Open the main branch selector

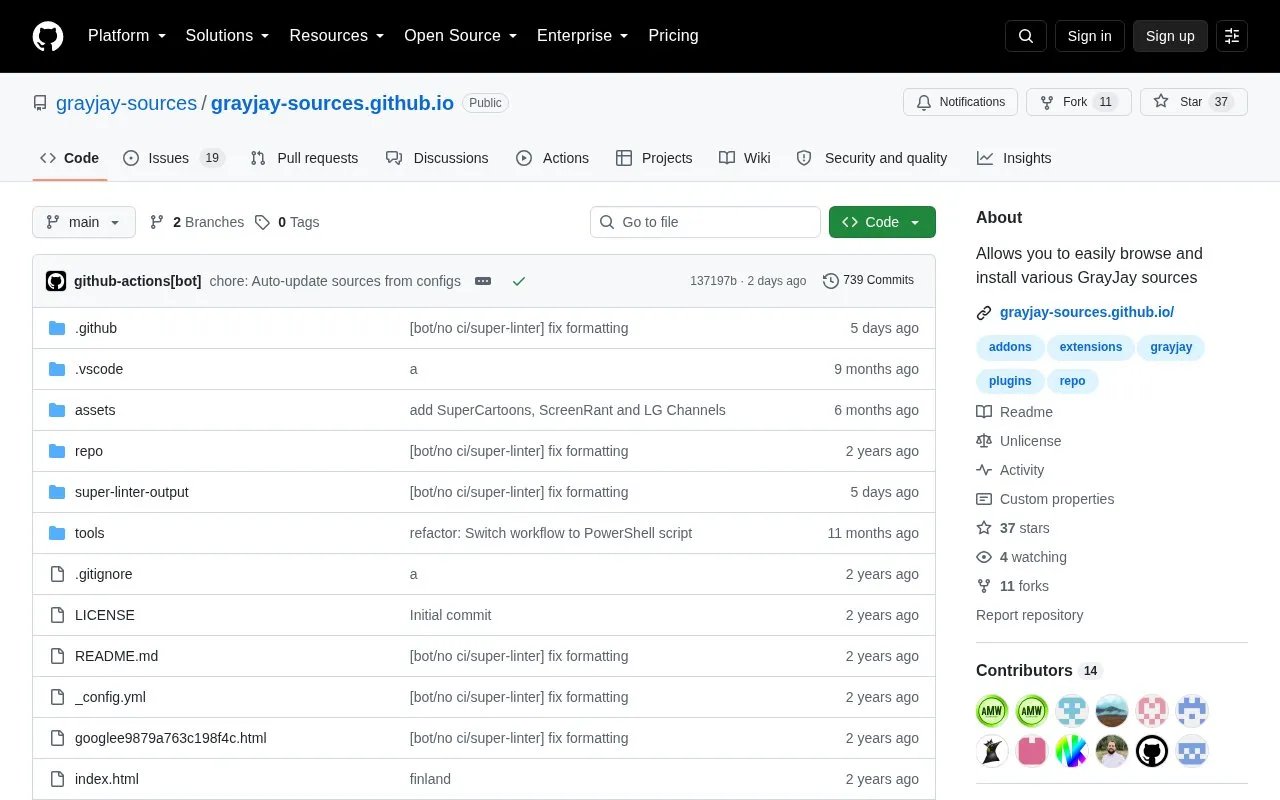[x=84, y=222]
